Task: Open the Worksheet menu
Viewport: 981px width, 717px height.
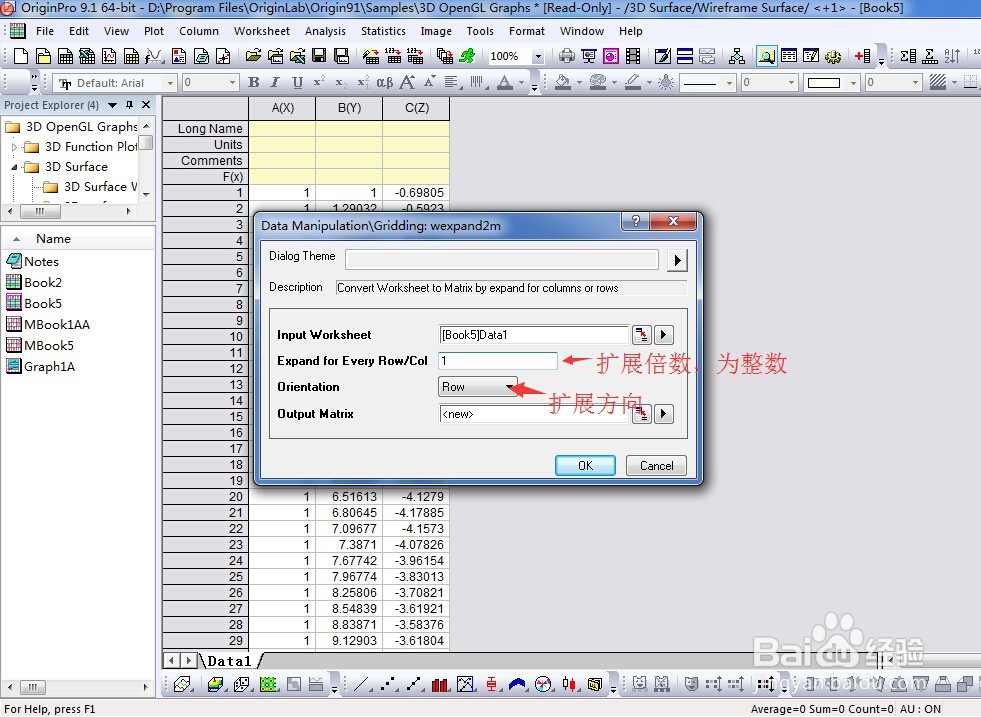Action: [262, 31]
